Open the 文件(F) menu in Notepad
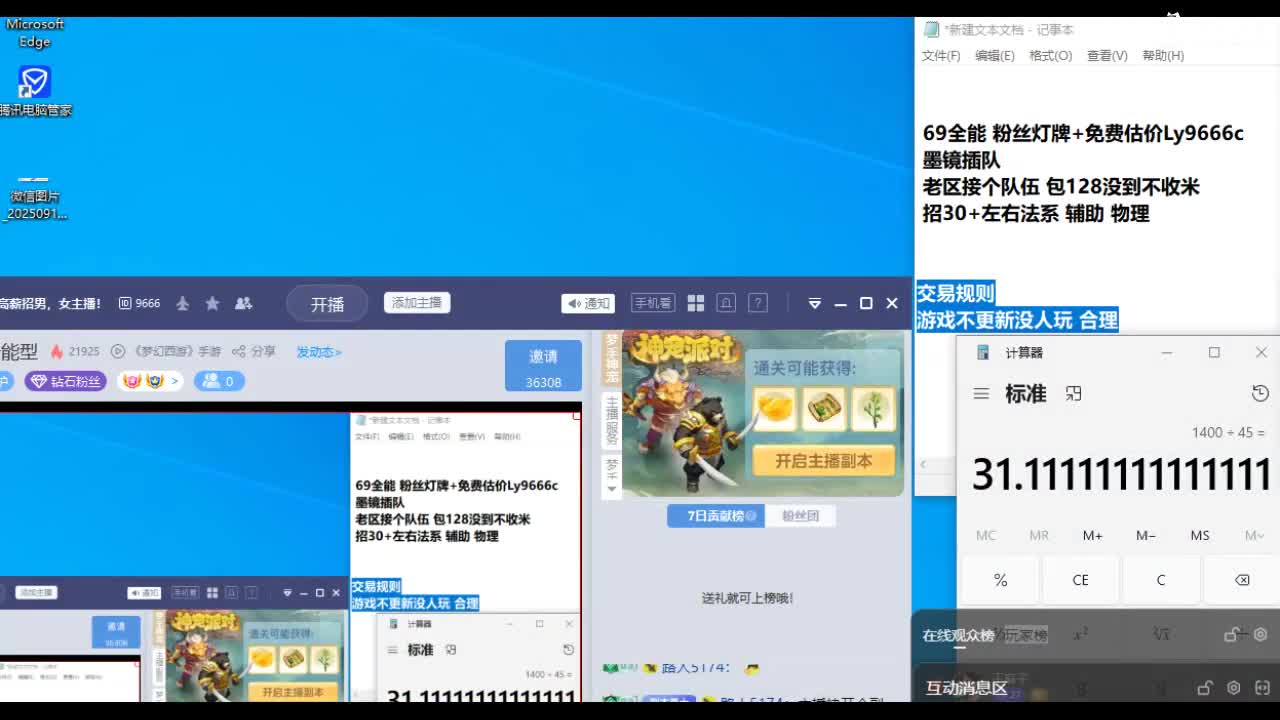The width and height of the screenshot is (1280, 720). (x=941, y=56)
